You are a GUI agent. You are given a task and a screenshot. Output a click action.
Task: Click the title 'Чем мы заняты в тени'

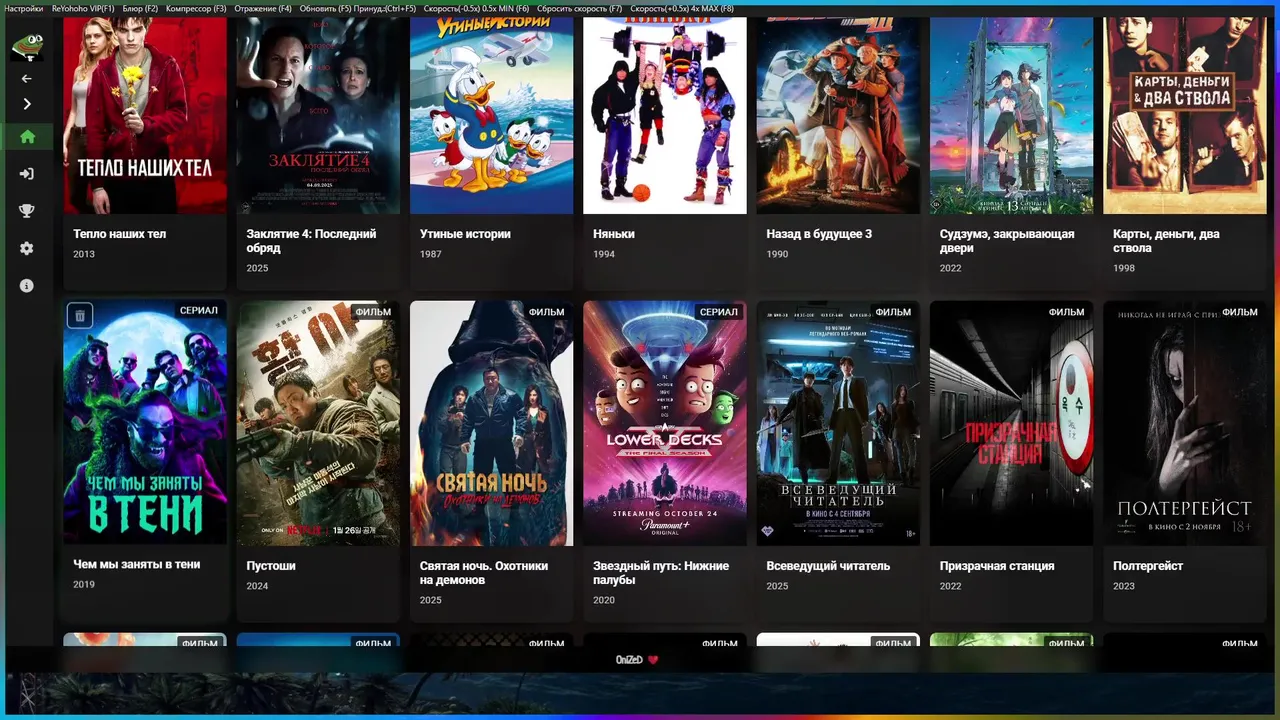coord(136,564)
